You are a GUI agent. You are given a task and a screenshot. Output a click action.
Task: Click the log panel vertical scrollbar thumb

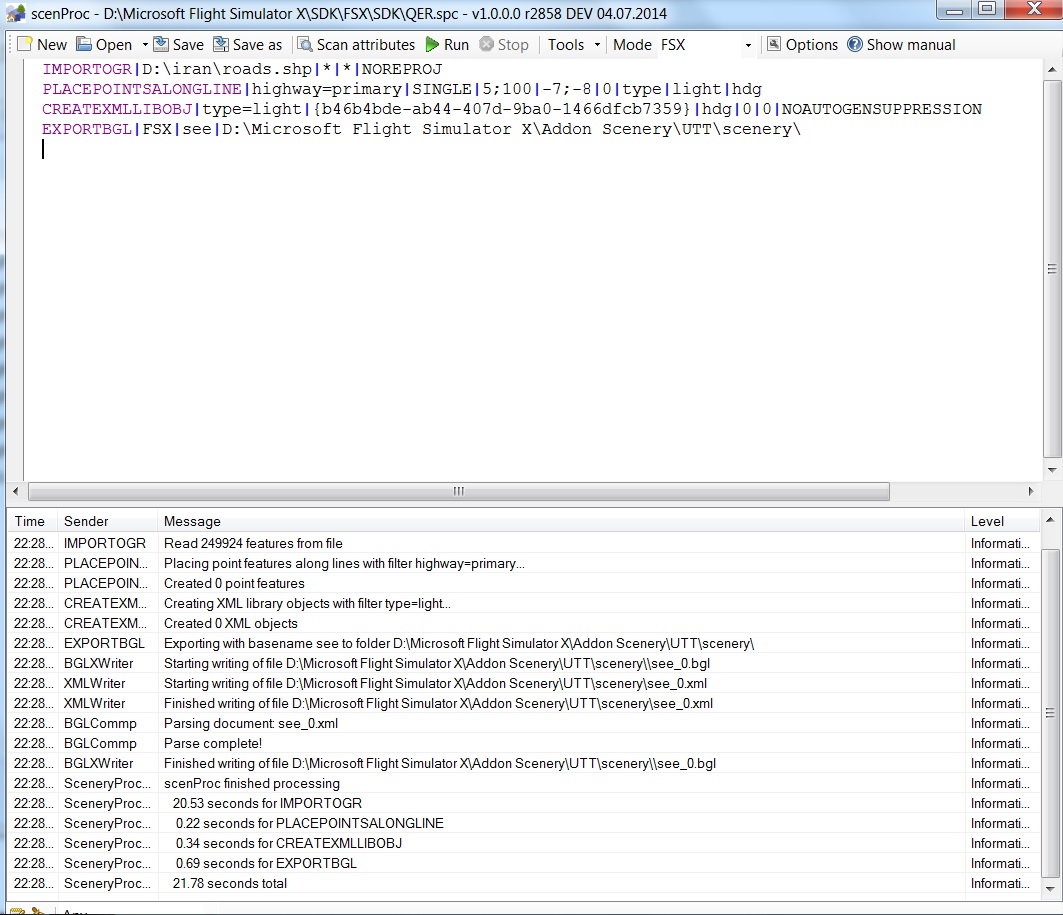[1050, 712]
